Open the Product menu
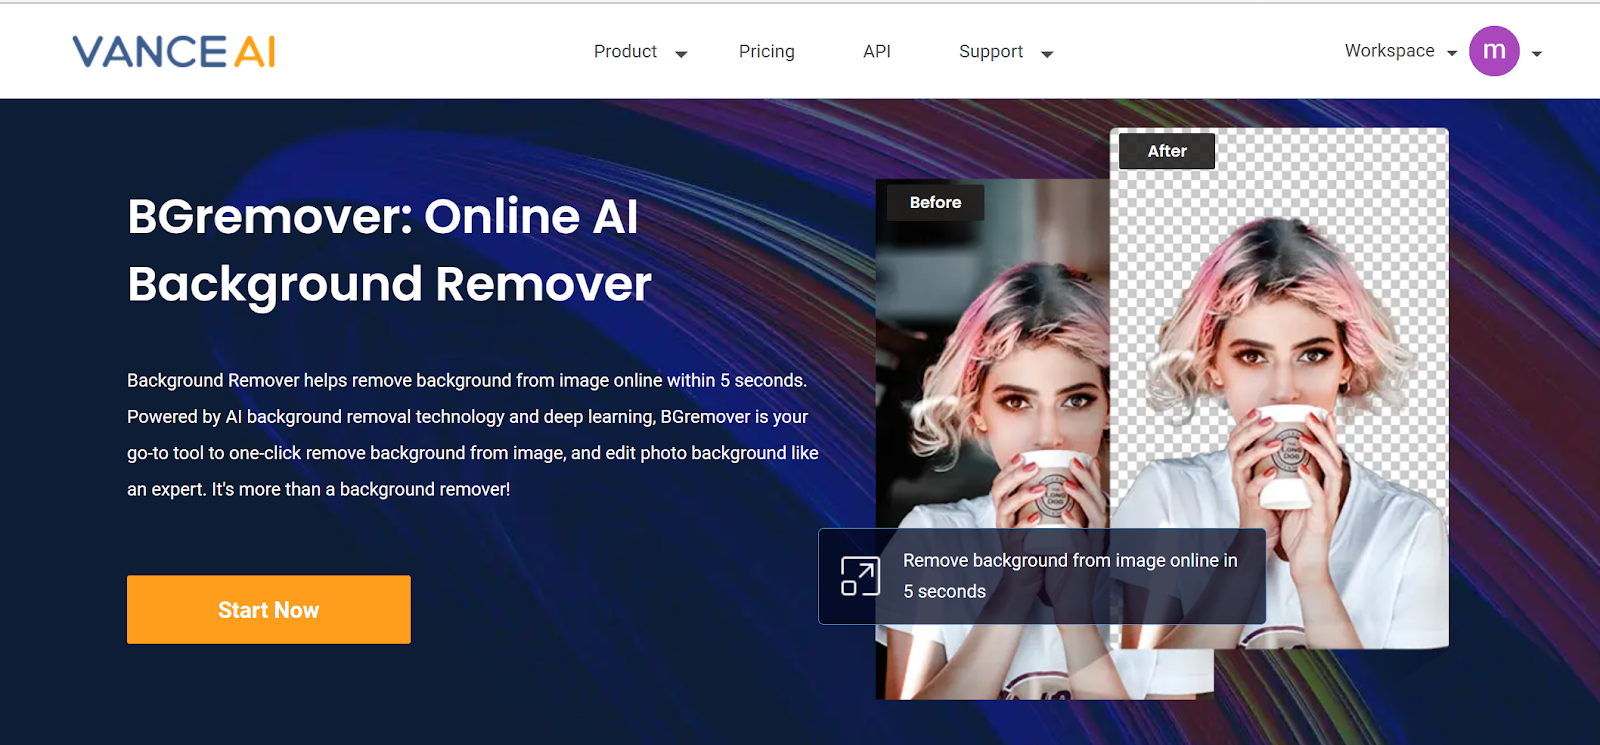The width and height of the screenshot is (1600, 745). [x=625, y=51]
